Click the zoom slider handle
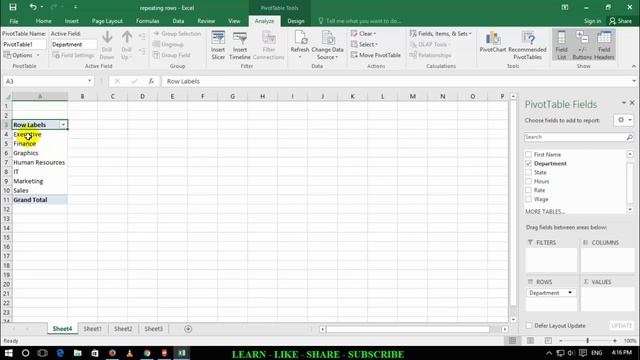The image size is (640, 360). click(587, 340)
